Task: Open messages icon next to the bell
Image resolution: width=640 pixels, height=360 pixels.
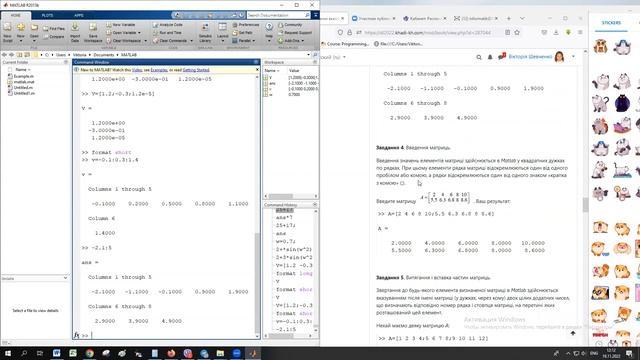Action: pyautogui.click(x=502, y=57)
